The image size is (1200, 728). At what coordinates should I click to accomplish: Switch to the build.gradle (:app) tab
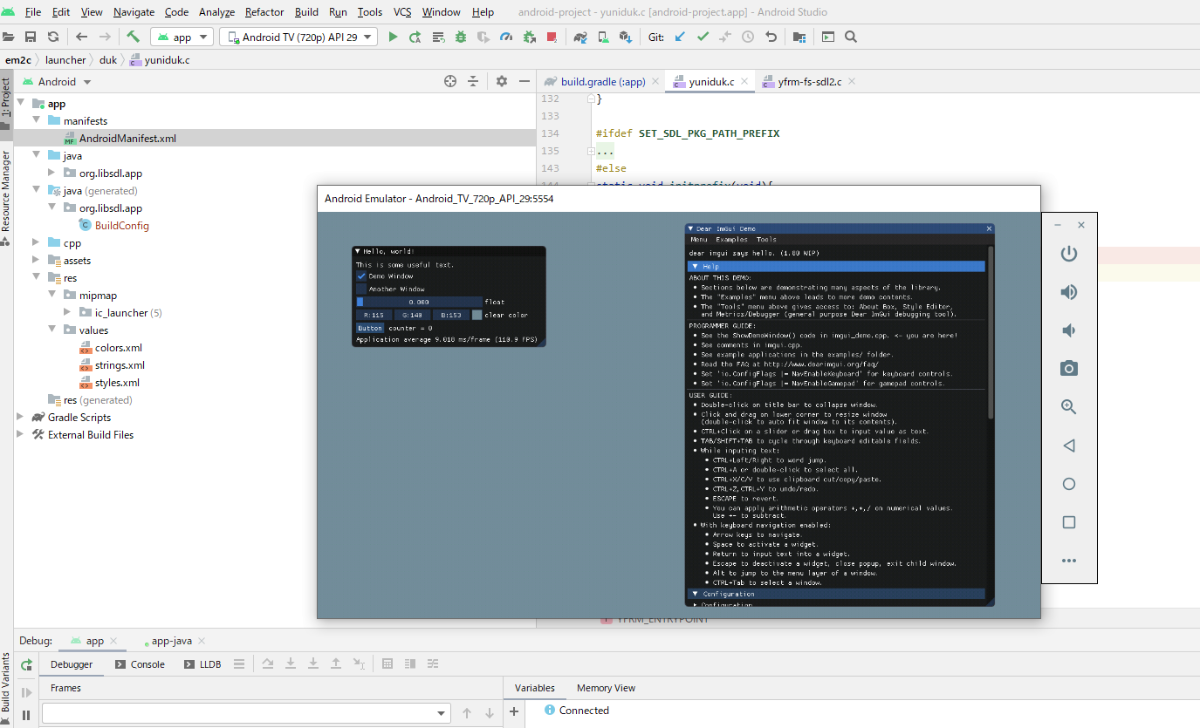(x=601, y=82)
